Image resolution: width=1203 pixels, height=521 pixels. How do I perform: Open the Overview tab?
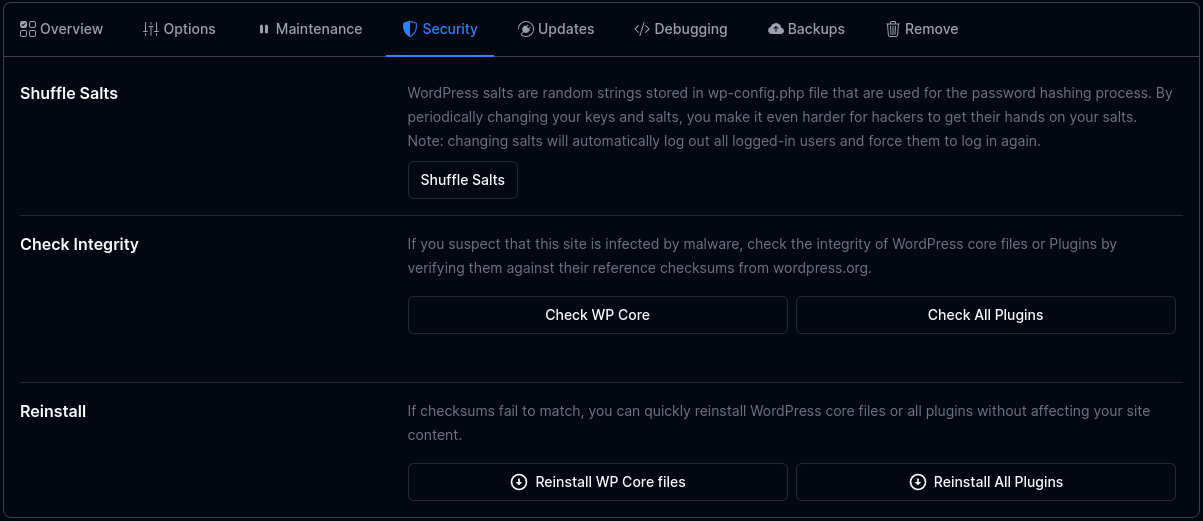click(x=61, y=29)
